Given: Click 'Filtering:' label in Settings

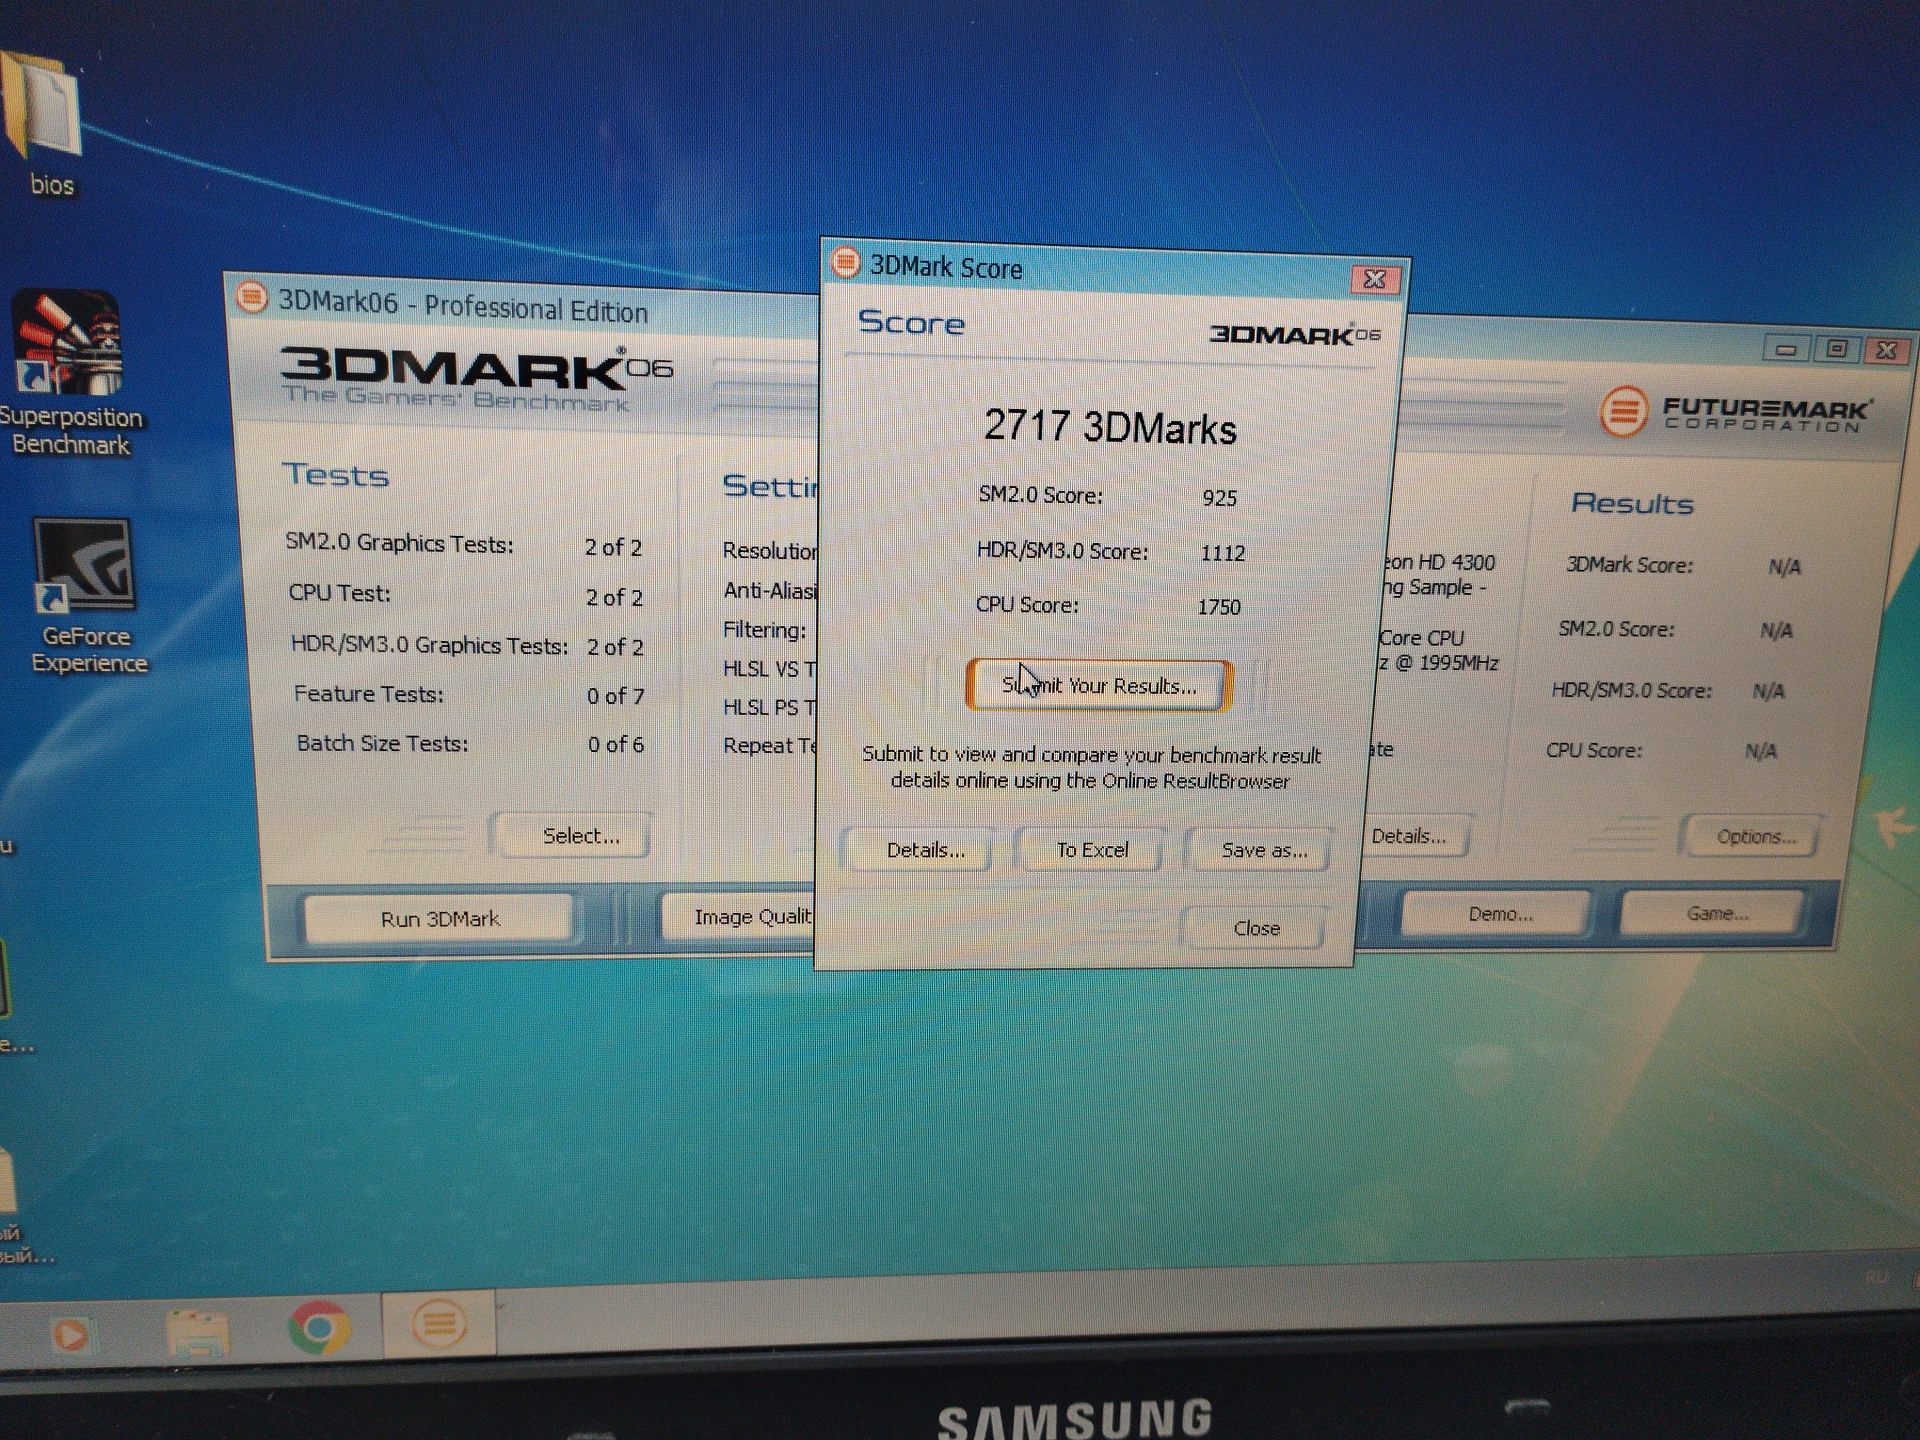Looking at the screenshot, I should 764,630.
